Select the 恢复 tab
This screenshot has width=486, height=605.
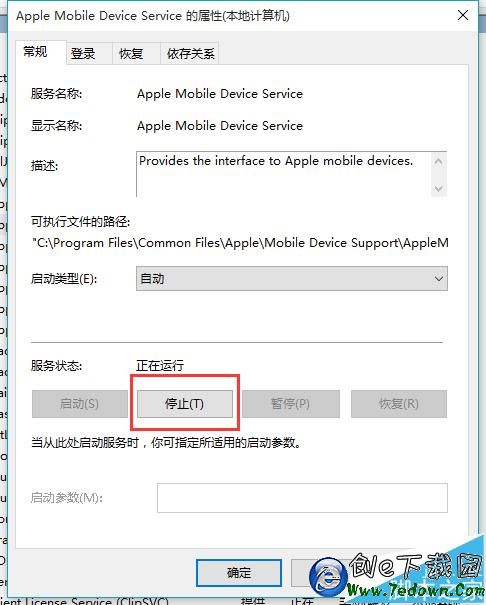(x=131, y=53)
